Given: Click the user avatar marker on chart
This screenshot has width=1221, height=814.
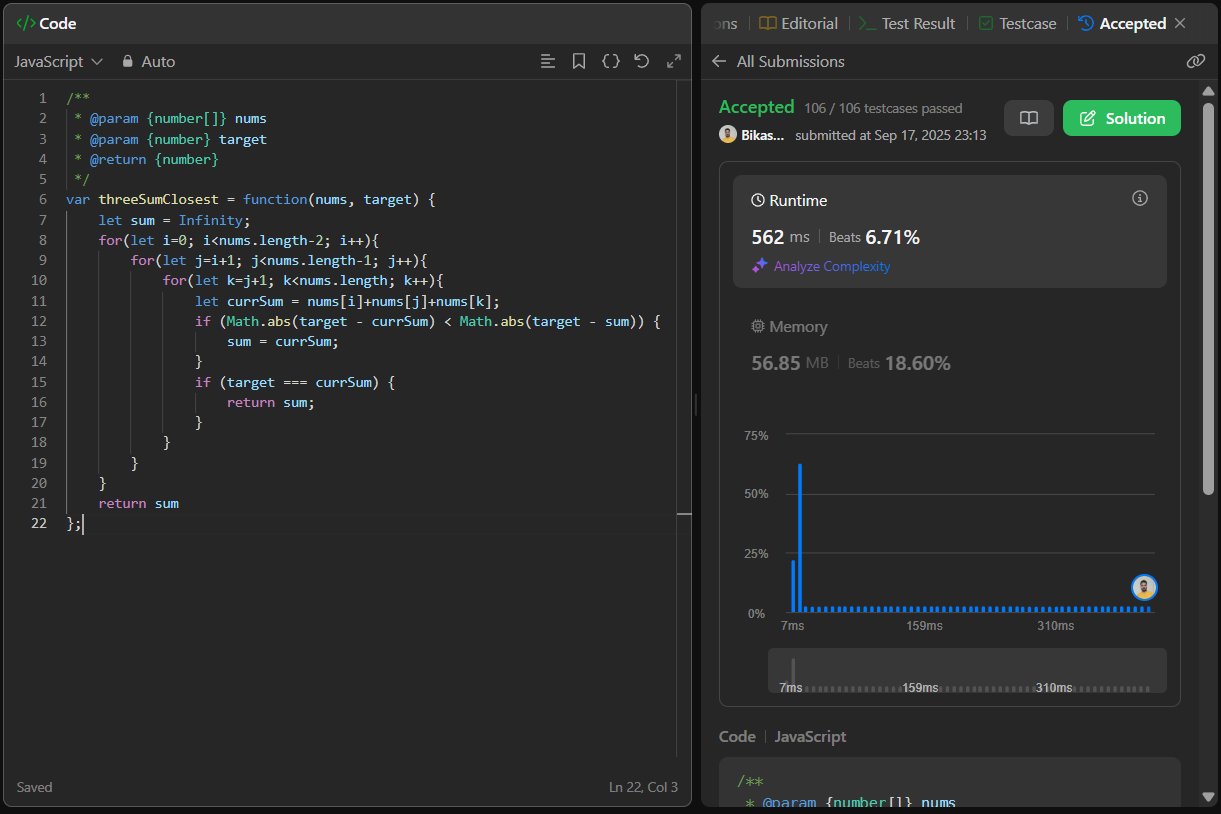Looking at the screenshot, I should (1144, 587).
